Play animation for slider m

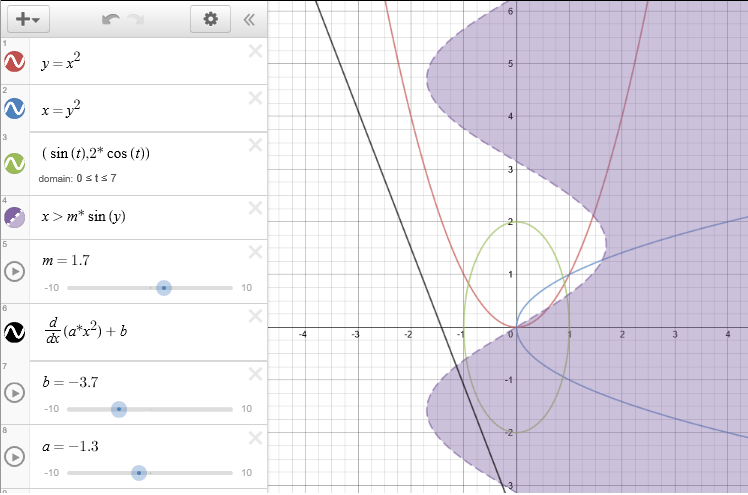point(15,271)
